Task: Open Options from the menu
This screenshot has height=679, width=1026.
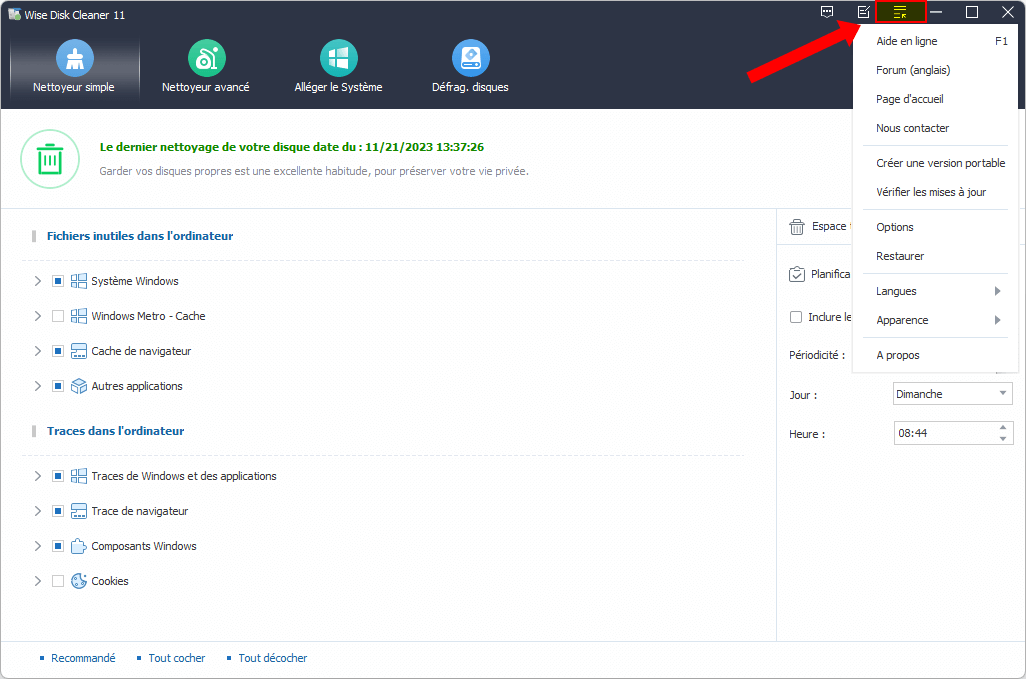Action: pyautogui.click(x=935, y=228)
